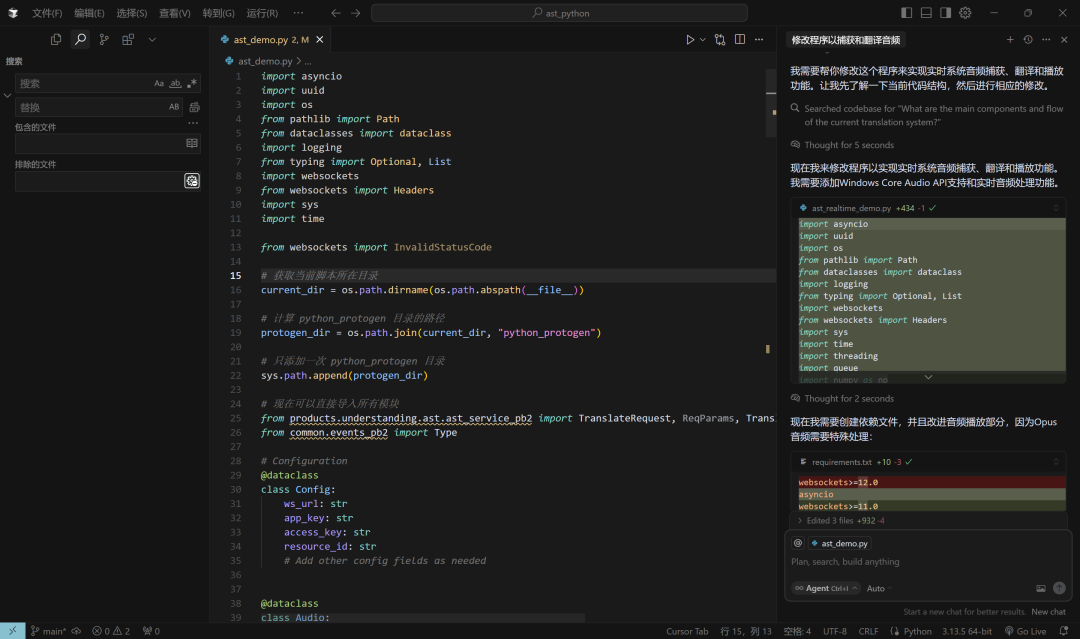1080x639 pixels.
Task: Open the Source Control view
Action: (x=104, y=39)
